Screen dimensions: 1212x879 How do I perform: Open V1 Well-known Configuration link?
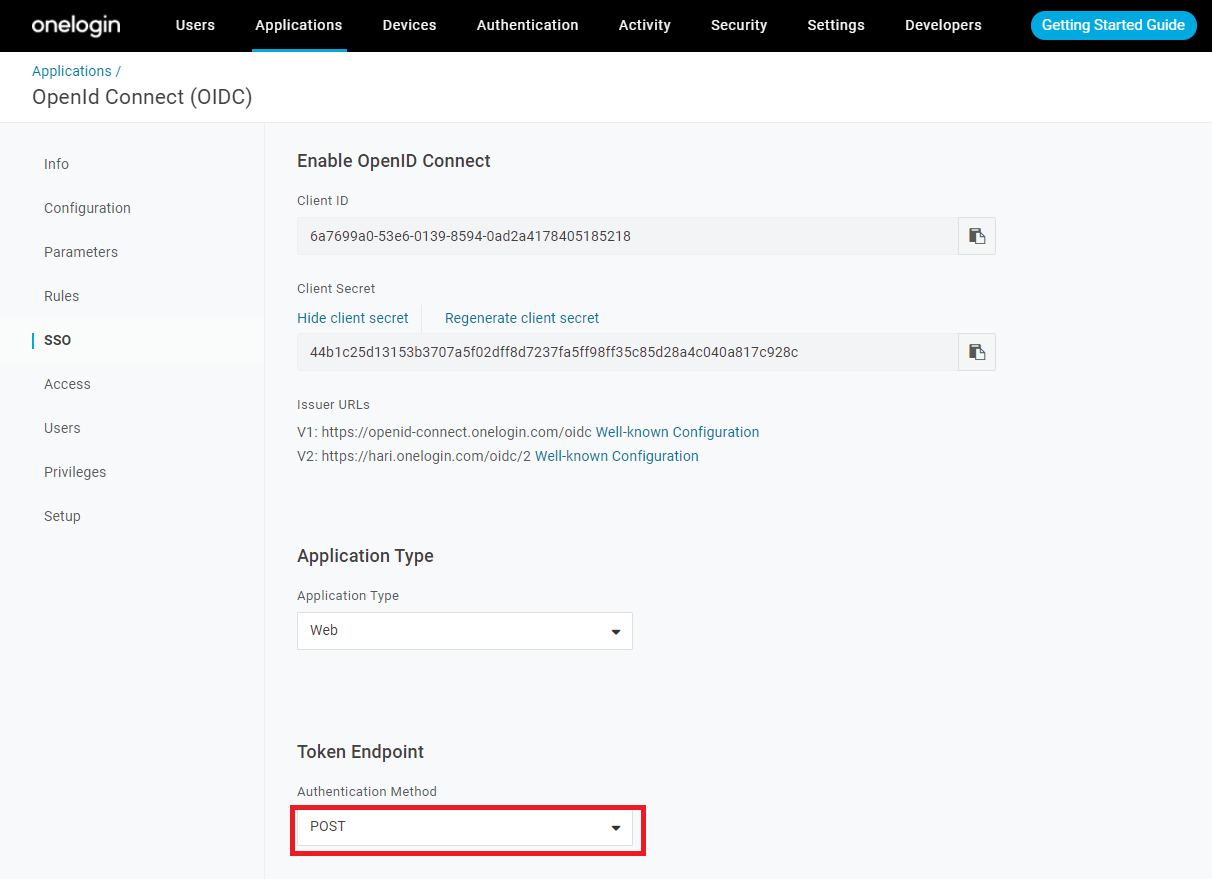coord(677,432)
